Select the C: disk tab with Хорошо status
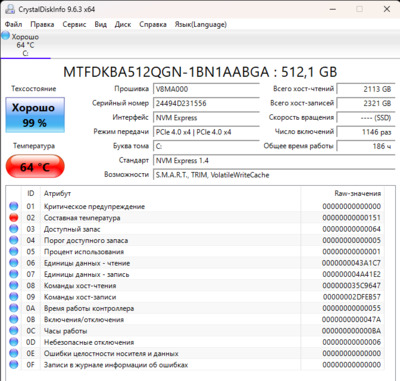Image resolution: width=400 pixels, height=381 pixels. tap(25, 45)
